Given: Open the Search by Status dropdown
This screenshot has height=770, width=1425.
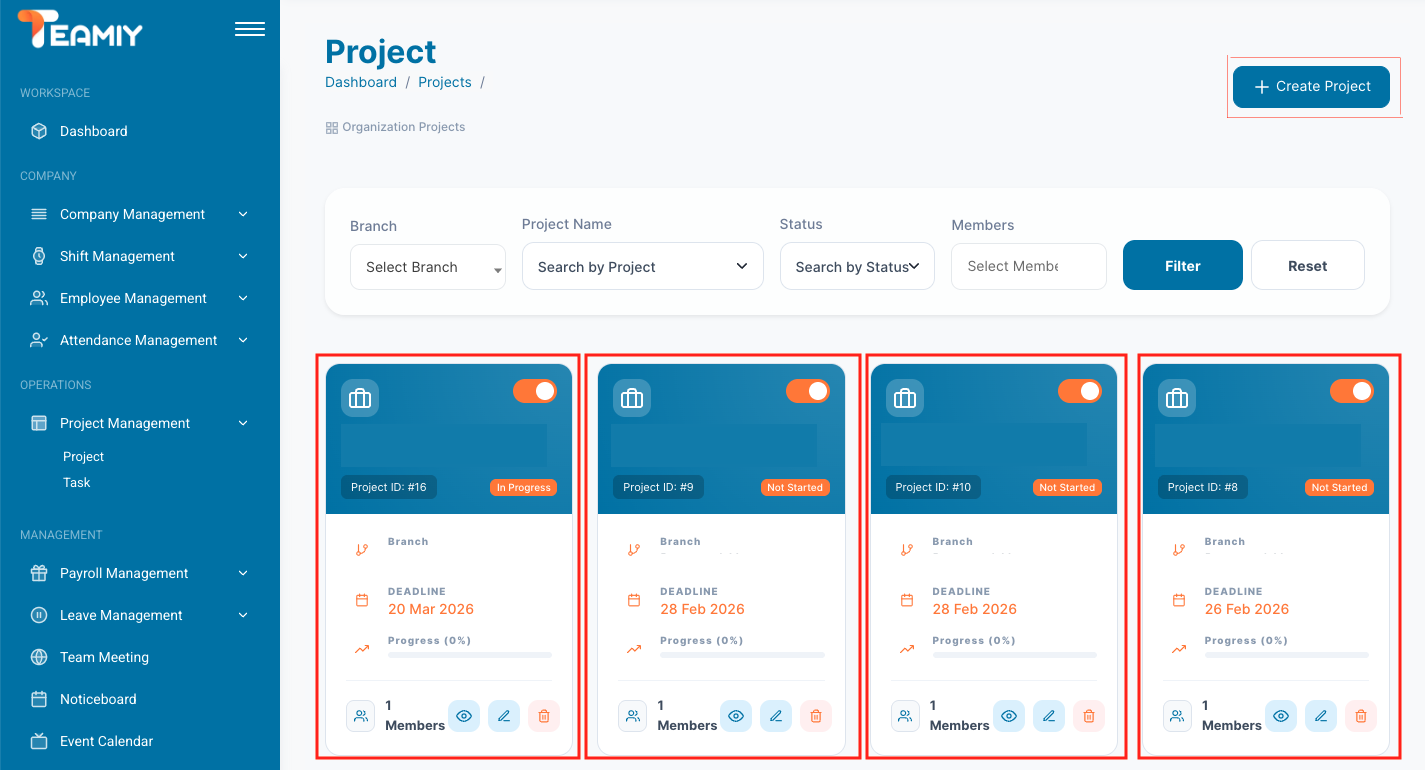Looking at the screenshot, I should tap(856, 267).
